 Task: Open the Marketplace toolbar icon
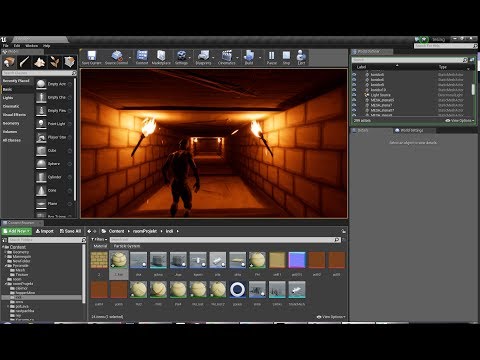click(x=161, y=56)
